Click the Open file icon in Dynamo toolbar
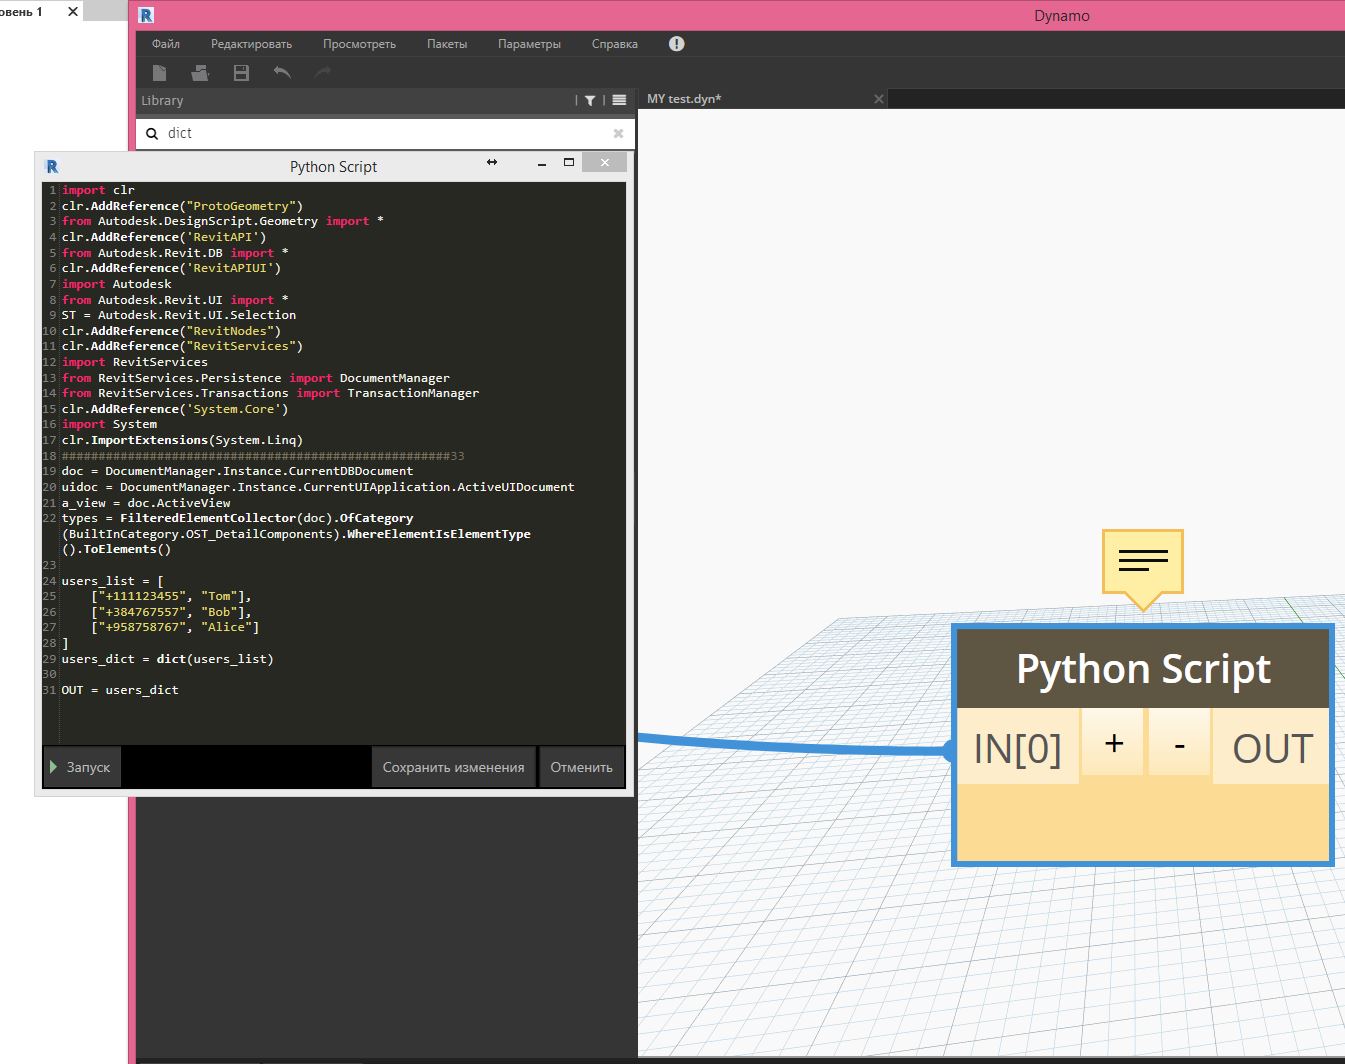The width and height of the screenshot is (1345, 1064). coord(200,72)
